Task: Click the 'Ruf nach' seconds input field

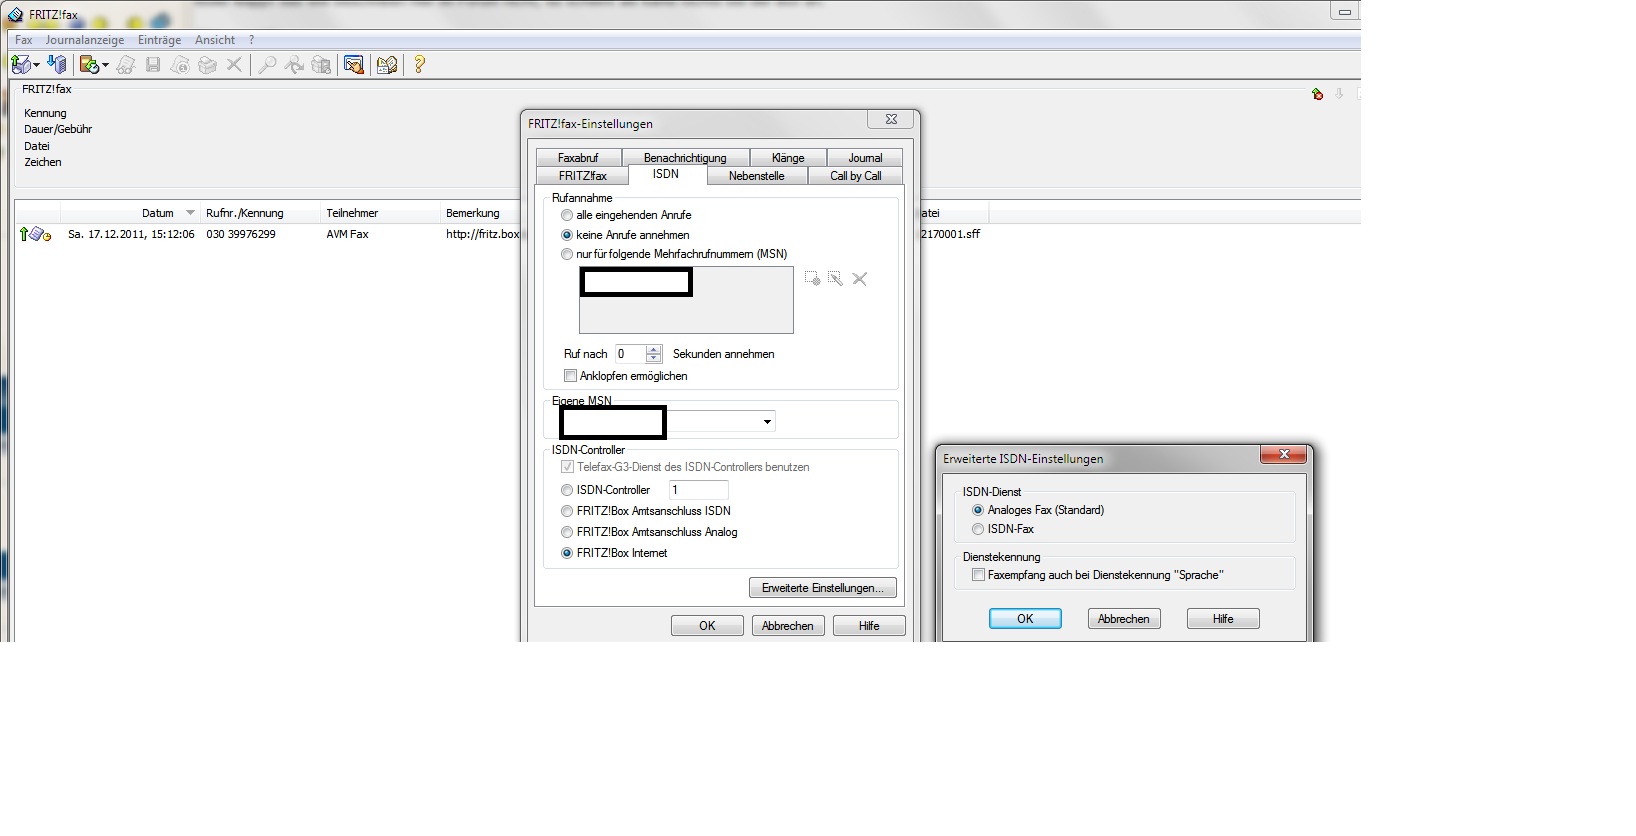Action: (631, 354)
